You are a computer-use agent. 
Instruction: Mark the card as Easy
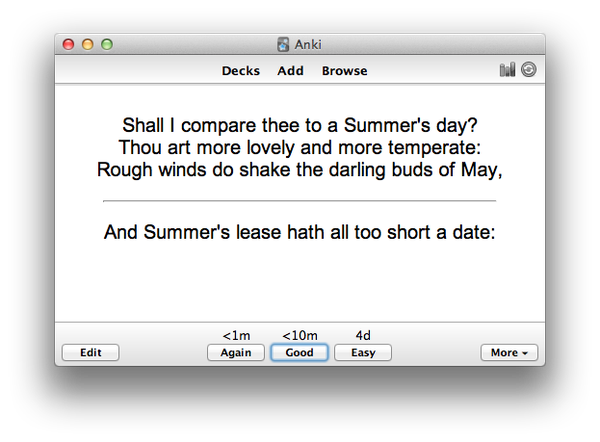[363, 353]
